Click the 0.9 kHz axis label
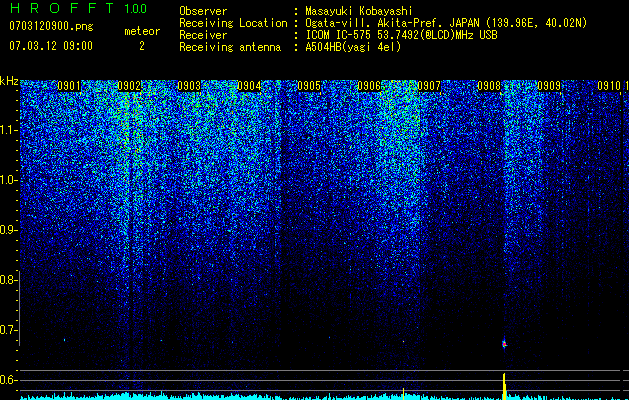This screenshot has width=629, height=400. tap(8, 230)
